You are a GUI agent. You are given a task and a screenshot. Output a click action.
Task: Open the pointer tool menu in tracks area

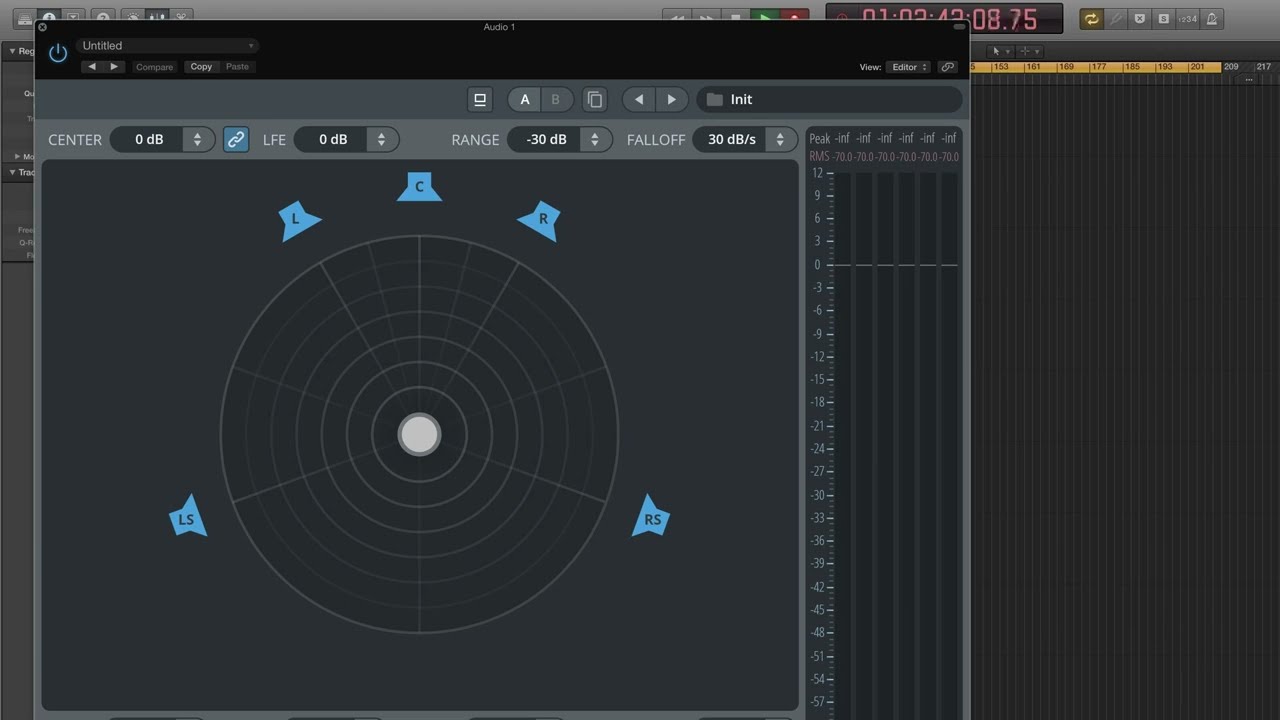point(1001,51)
